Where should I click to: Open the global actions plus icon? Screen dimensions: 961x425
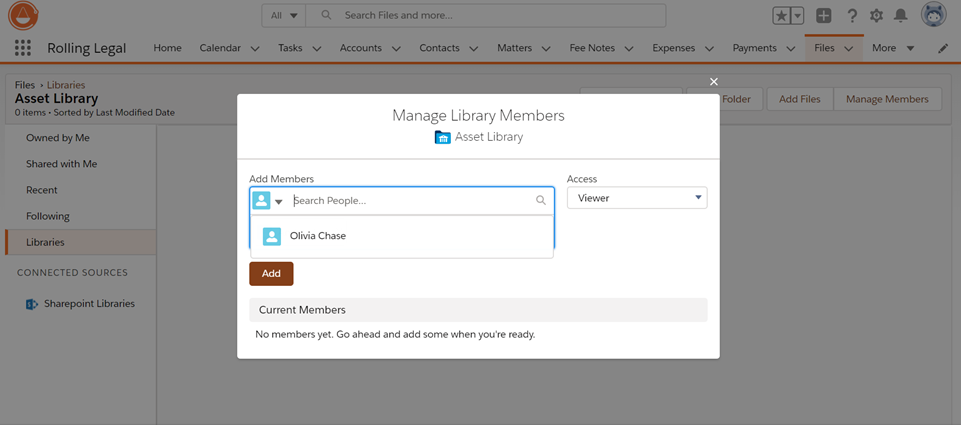pos(823,16)
